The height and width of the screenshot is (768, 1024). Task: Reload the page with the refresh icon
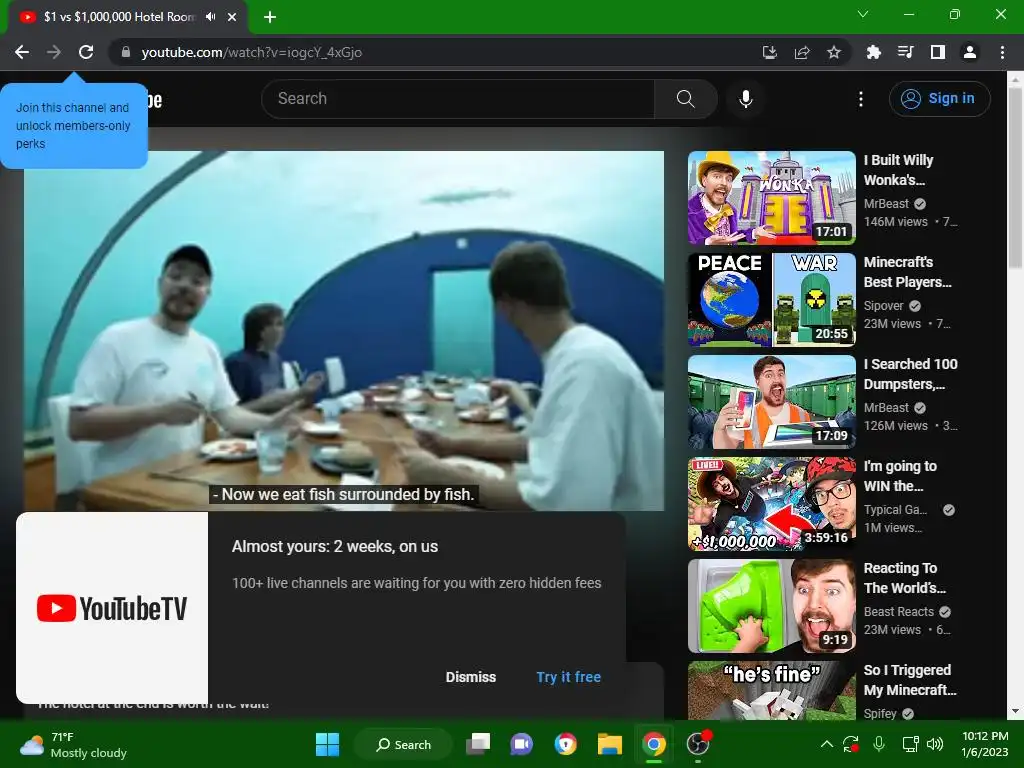(x=86, y=52)
